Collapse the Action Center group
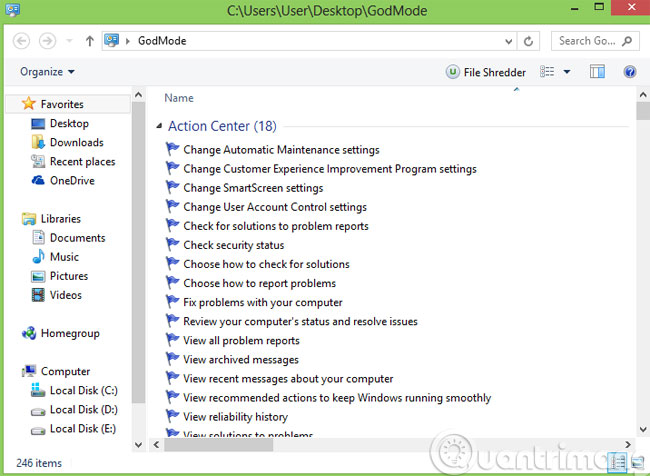This screenshot has height=476, width=650. pos(159,127)
